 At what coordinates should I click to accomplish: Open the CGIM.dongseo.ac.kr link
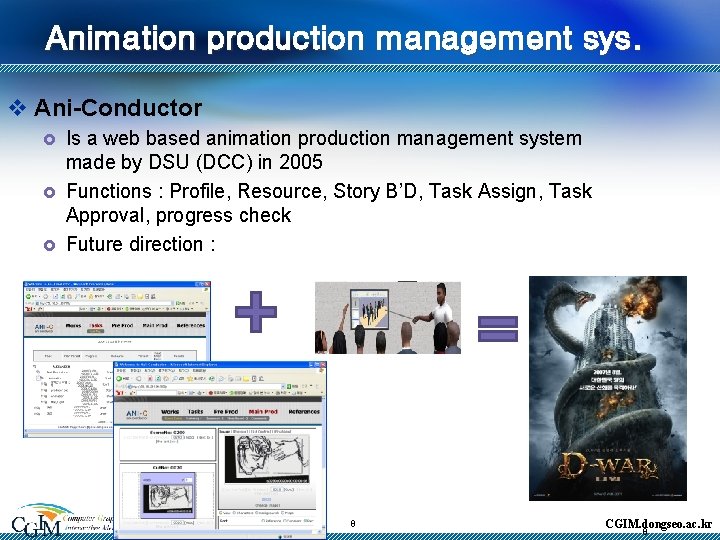(x=658, y=523)
